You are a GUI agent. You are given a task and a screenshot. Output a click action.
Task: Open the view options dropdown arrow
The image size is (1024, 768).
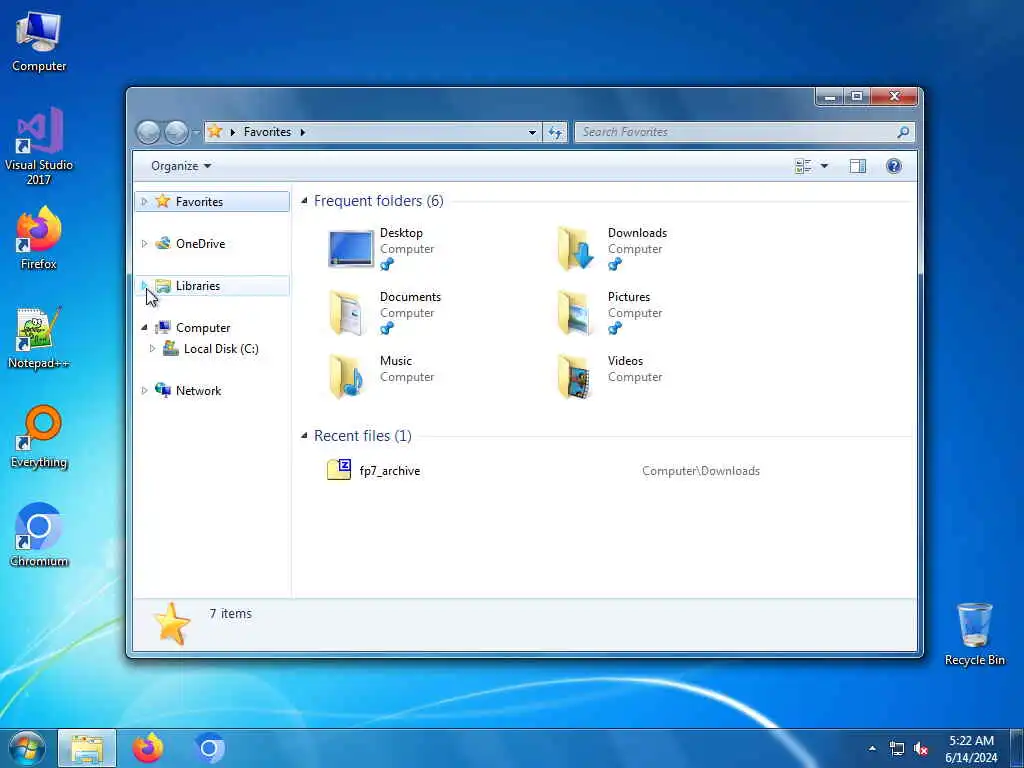824,166
